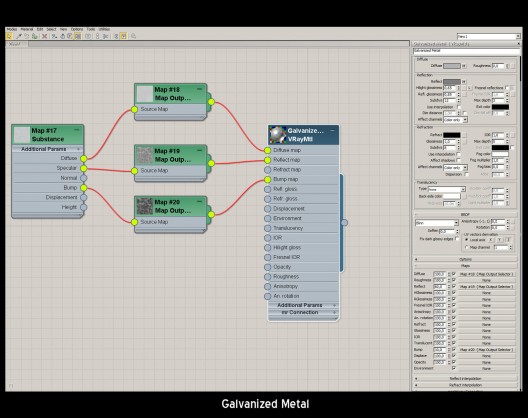Click the Galvanized VRayMtl preview sphere thumbnail
This screenshot has width=528, height=418.
tap(277, 134)
